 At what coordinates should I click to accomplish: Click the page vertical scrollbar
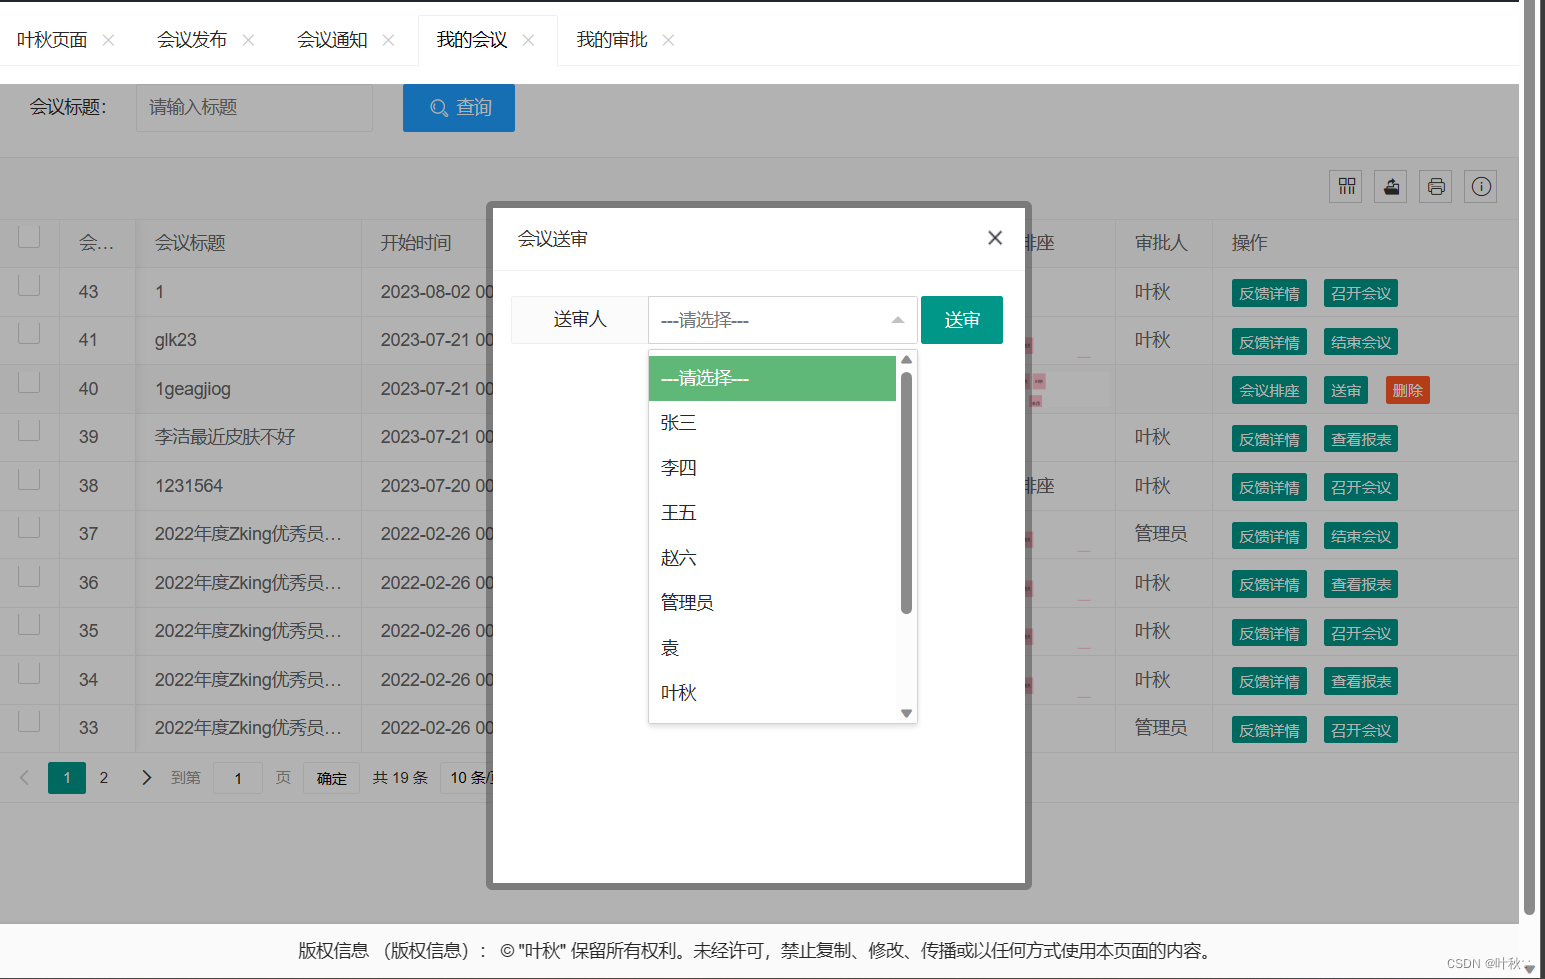tap(1529, 457)
